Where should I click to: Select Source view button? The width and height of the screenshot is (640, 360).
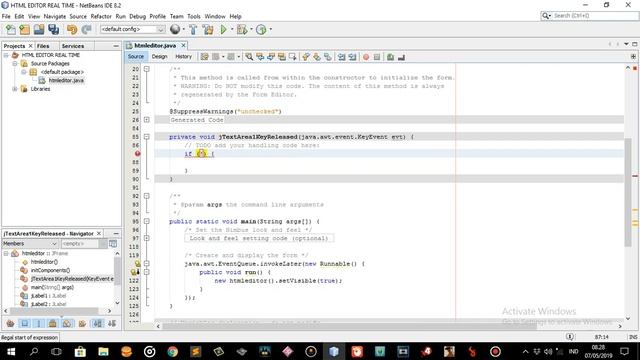[136, 57]
